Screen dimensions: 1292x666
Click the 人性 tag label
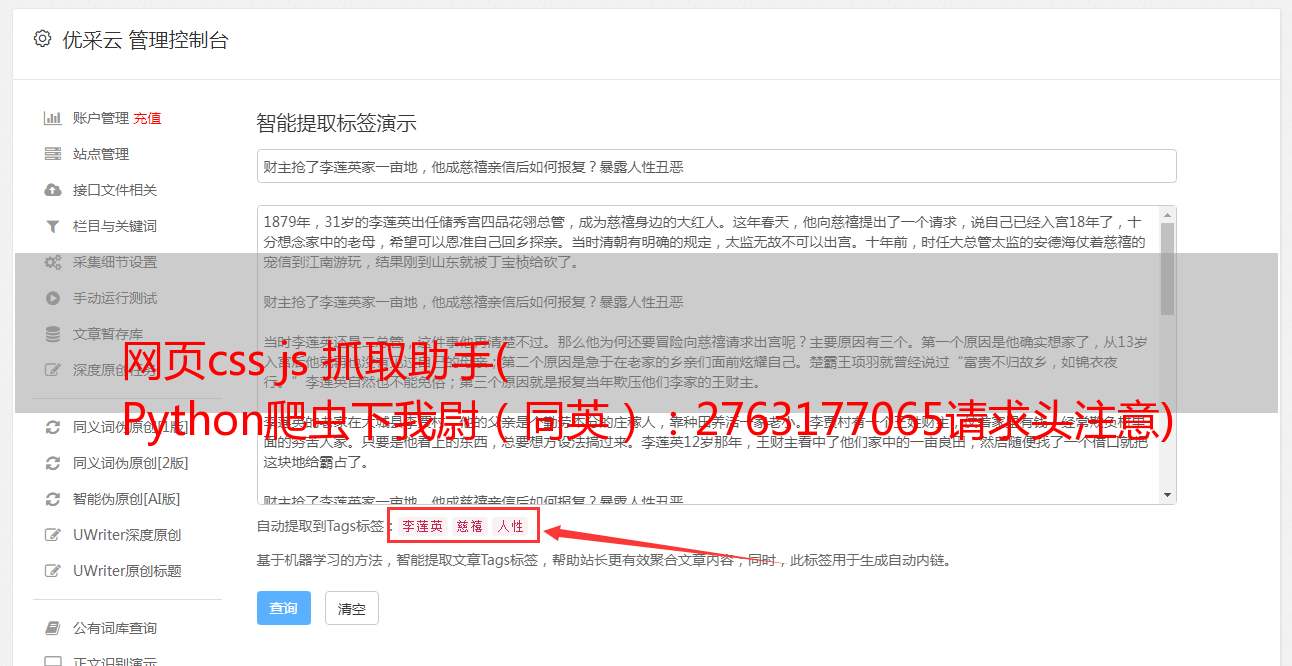(x=511, y=526)
